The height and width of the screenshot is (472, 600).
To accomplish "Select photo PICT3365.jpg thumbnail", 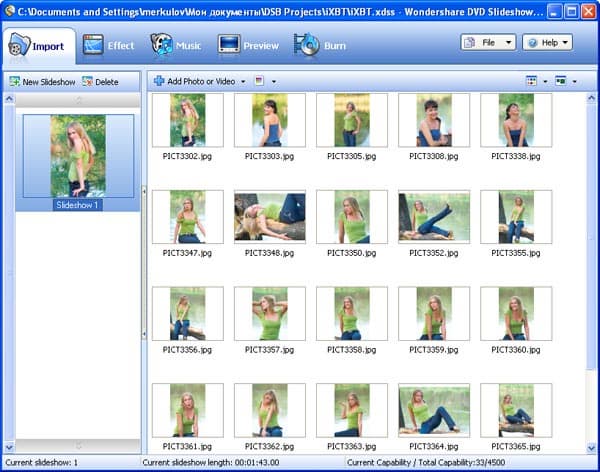I will point(516,411).
